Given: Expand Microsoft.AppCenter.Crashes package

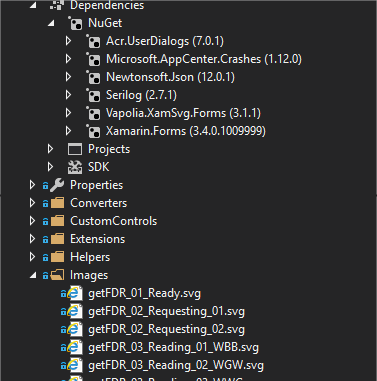Looking at the screenshot, I should pyautogui.click(x=68, y=59).
